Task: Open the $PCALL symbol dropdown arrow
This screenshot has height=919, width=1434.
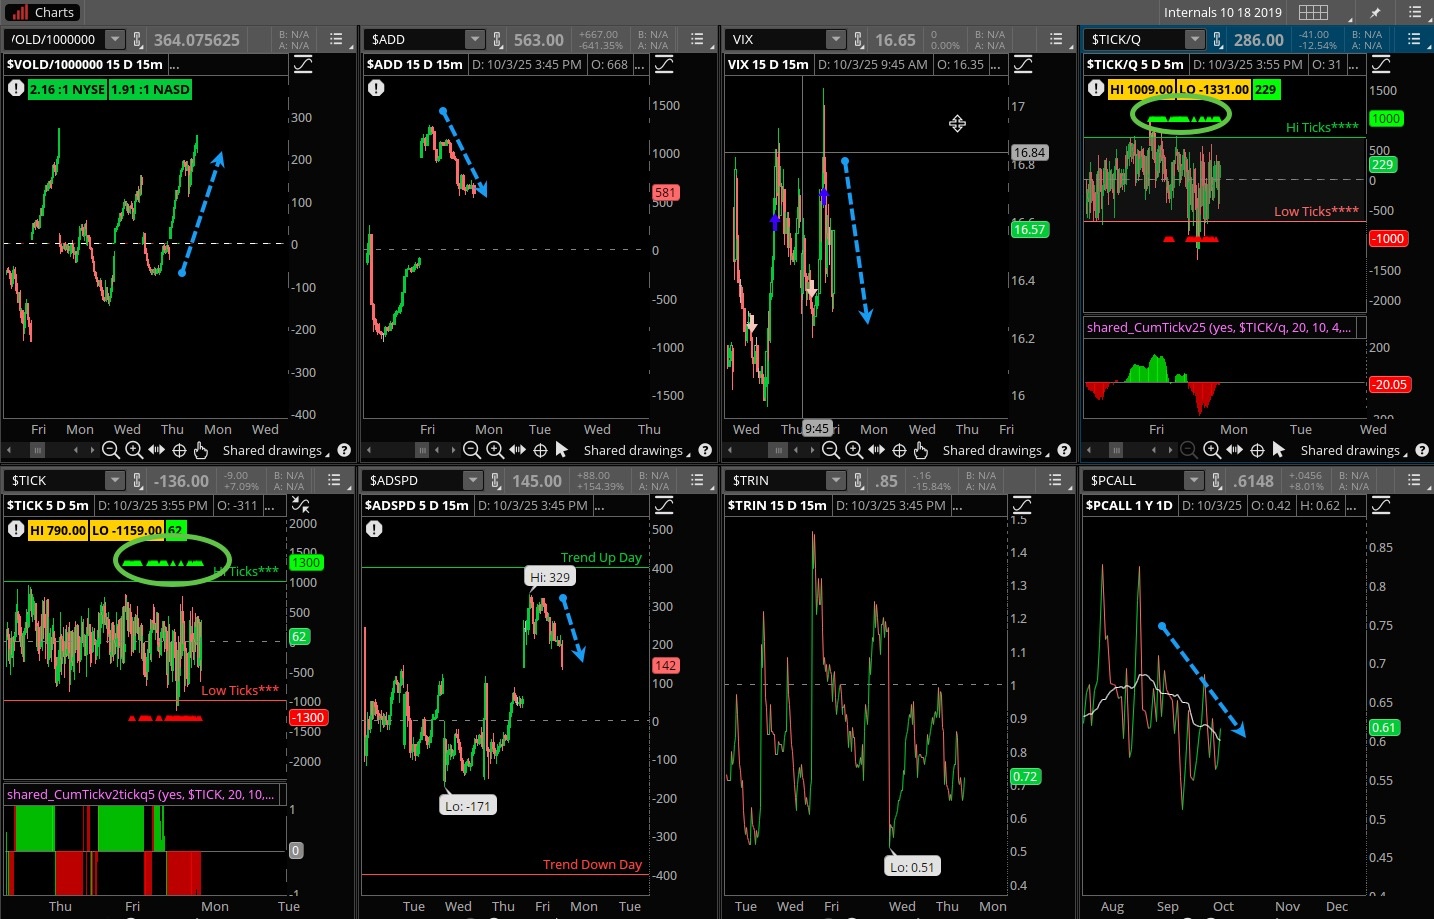Action: tap(1193, 481)
